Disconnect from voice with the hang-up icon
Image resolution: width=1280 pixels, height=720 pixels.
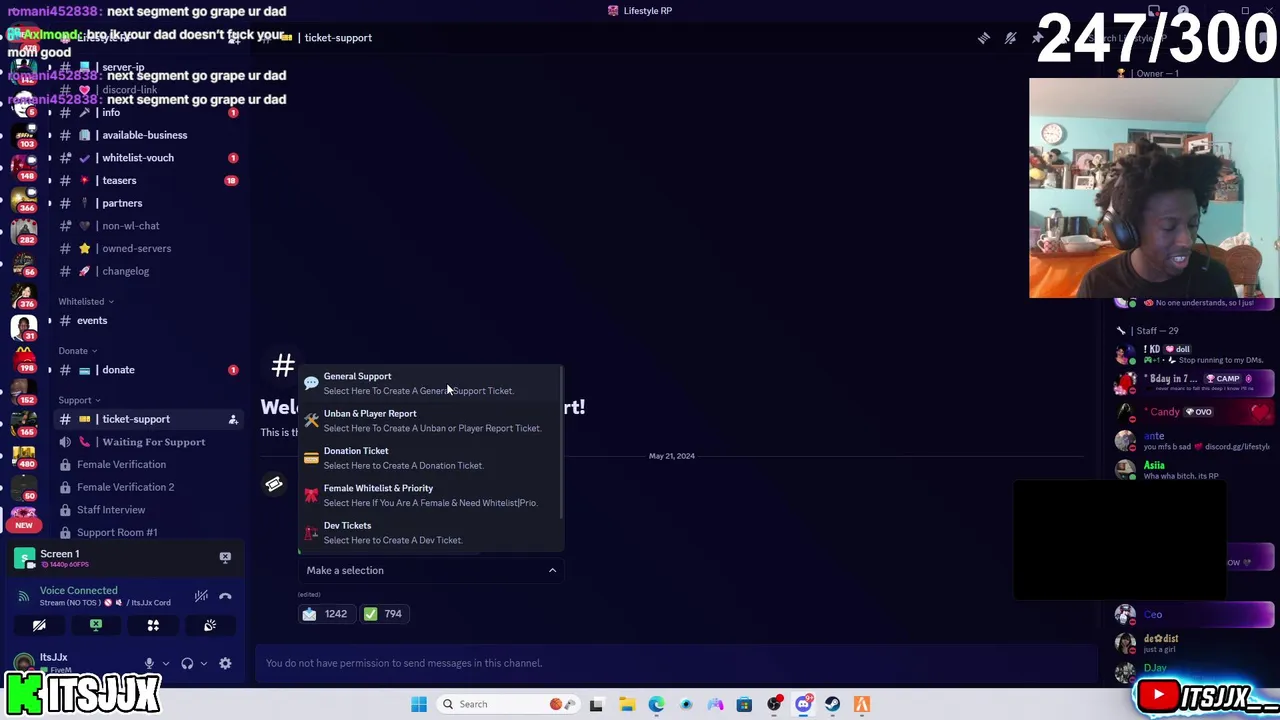pyautogui.click(x=225, y=596)
